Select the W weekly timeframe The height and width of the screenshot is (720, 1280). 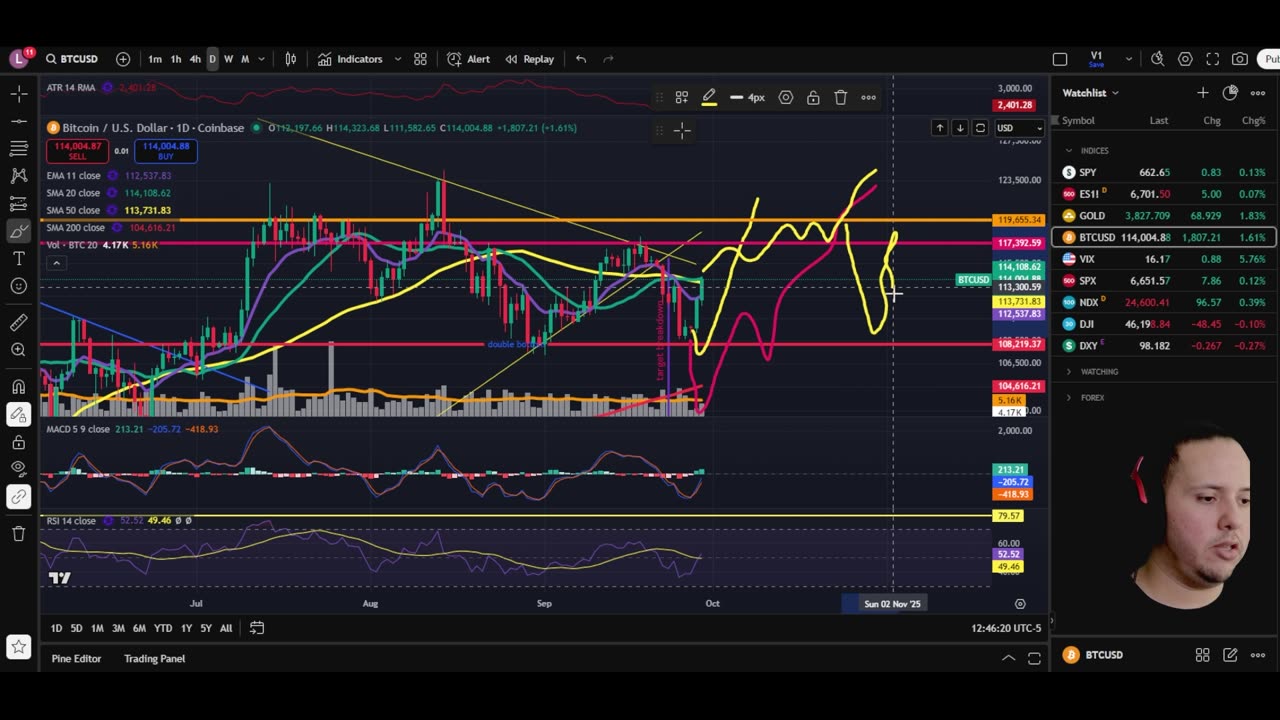228,59
